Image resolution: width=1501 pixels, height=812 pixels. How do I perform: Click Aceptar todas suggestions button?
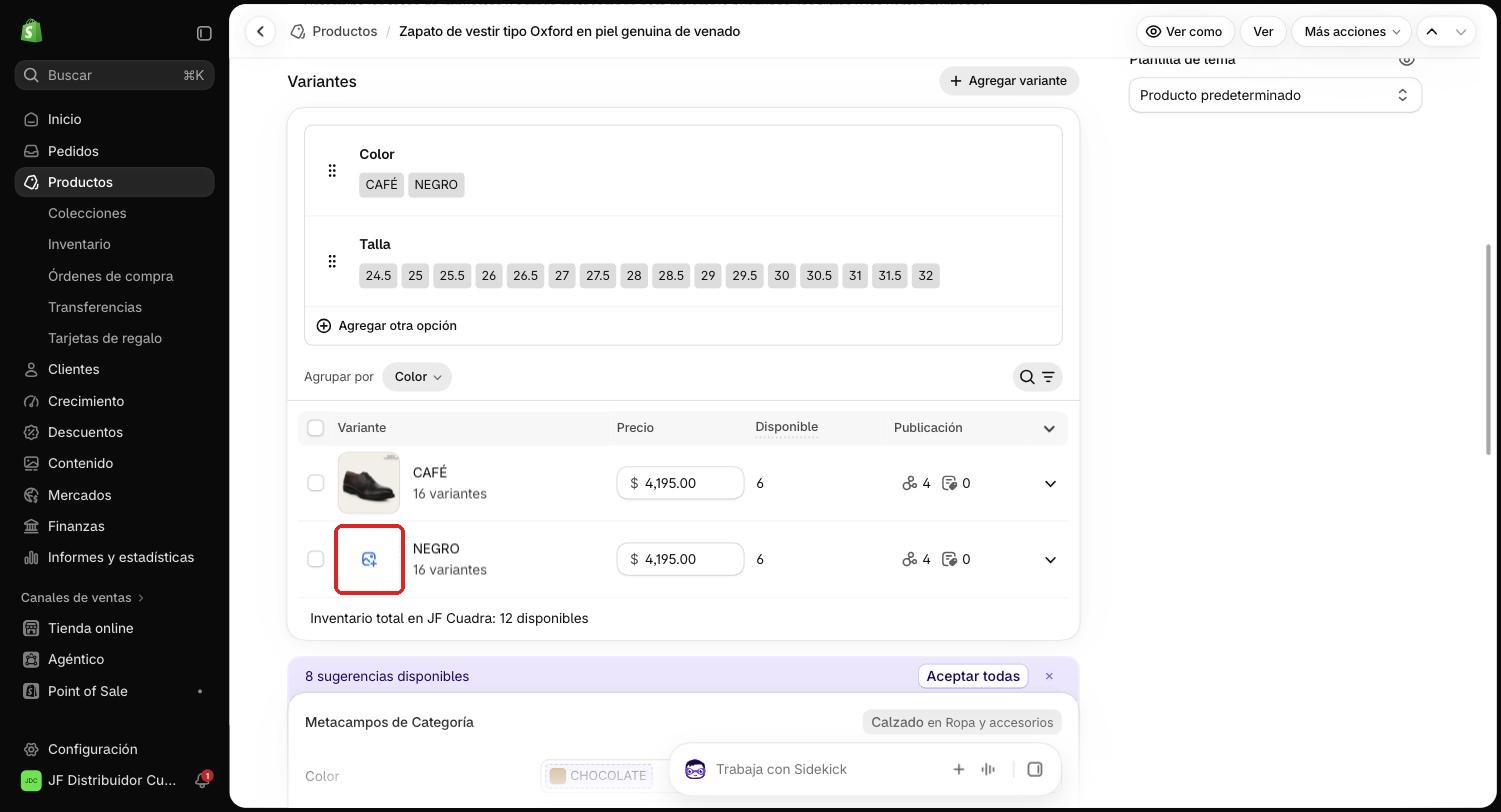click(x=973, y=676)
